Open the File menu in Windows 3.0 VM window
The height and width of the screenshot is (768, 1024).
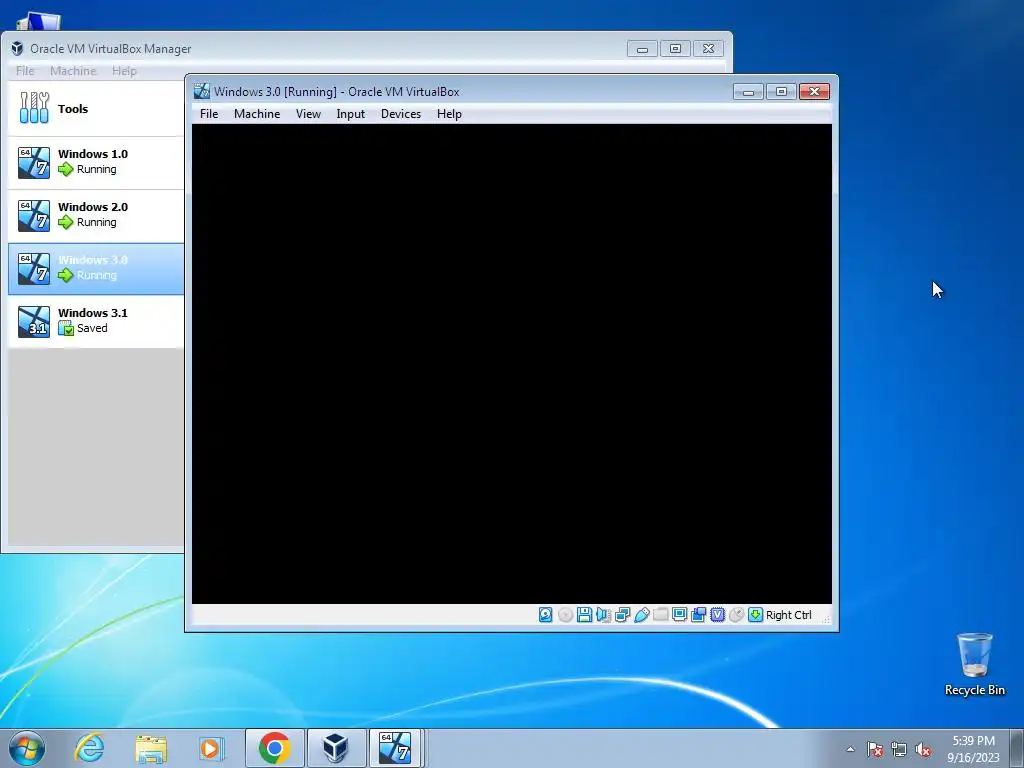(209, 114)
